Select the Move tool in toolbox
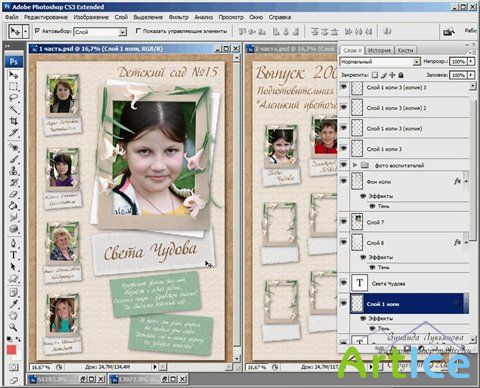The height and width of the screenshot is (388, 480). tap(13, 75)
